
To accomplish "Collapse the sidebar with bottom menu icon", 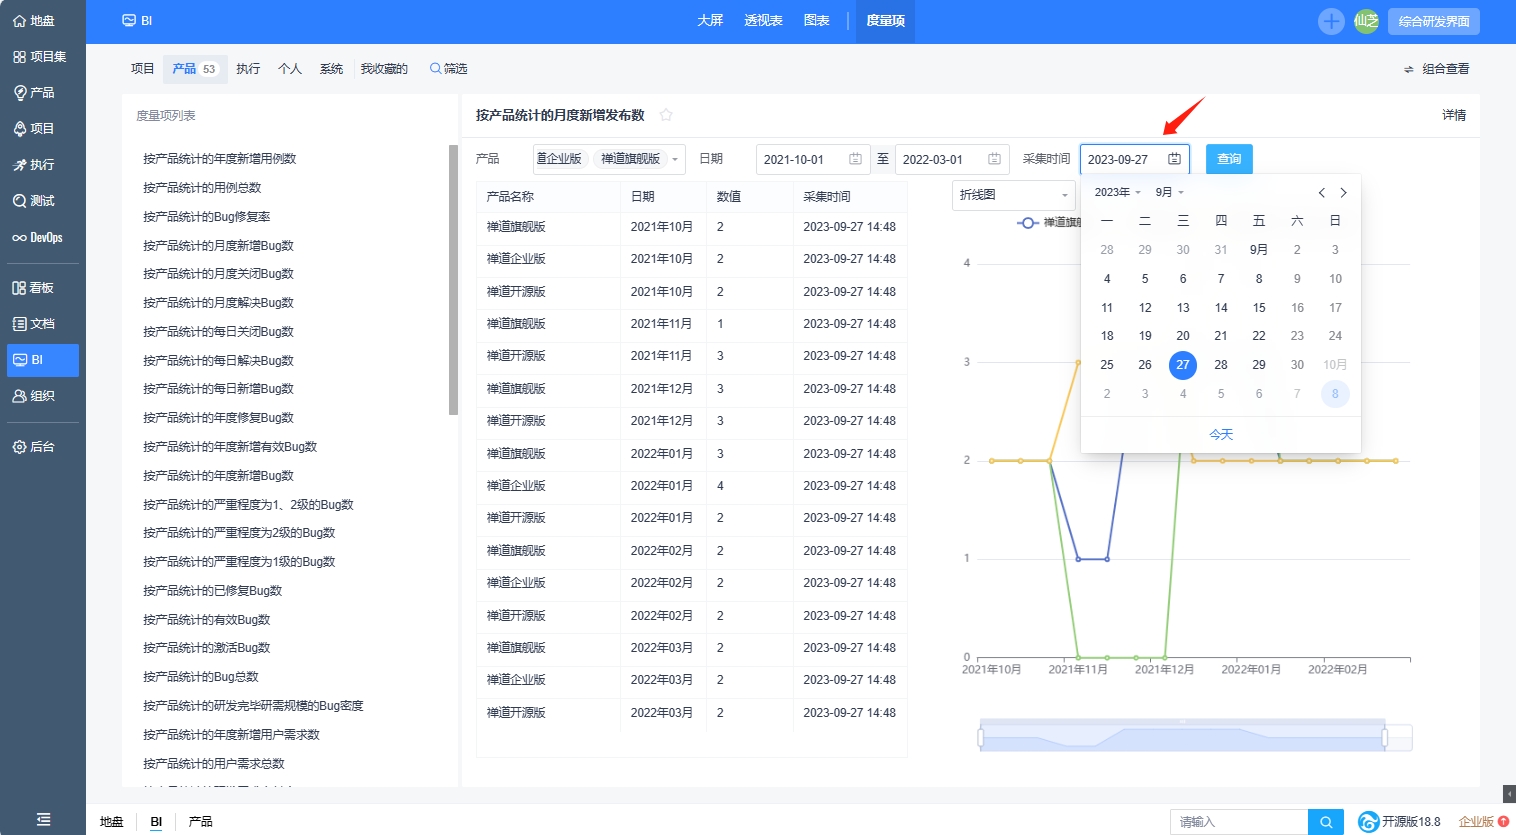I will coord(43,819).
